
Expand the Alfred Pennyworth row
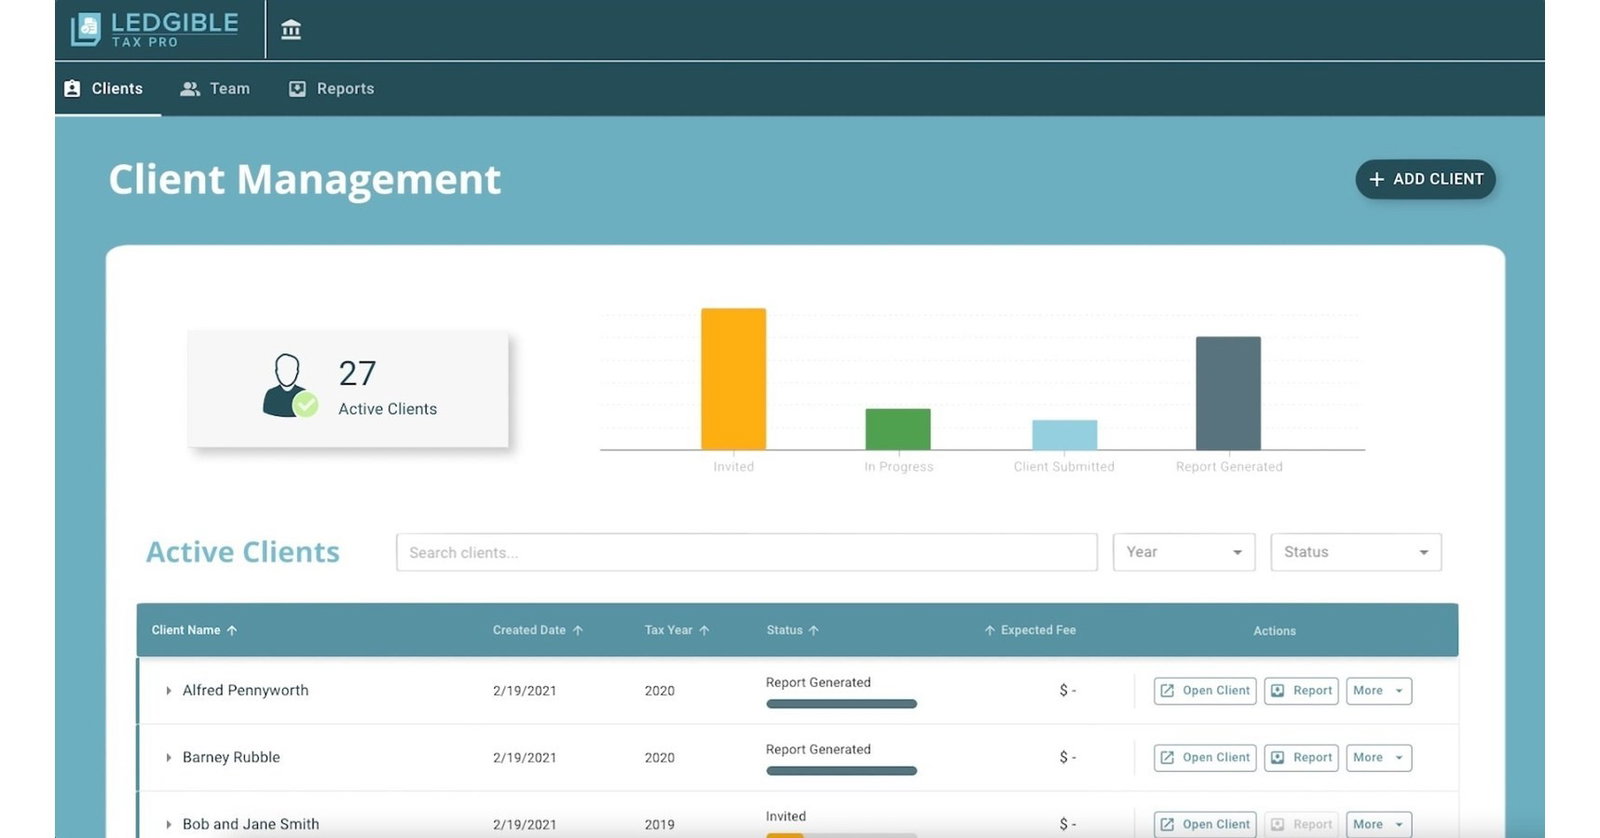point(168,690)
